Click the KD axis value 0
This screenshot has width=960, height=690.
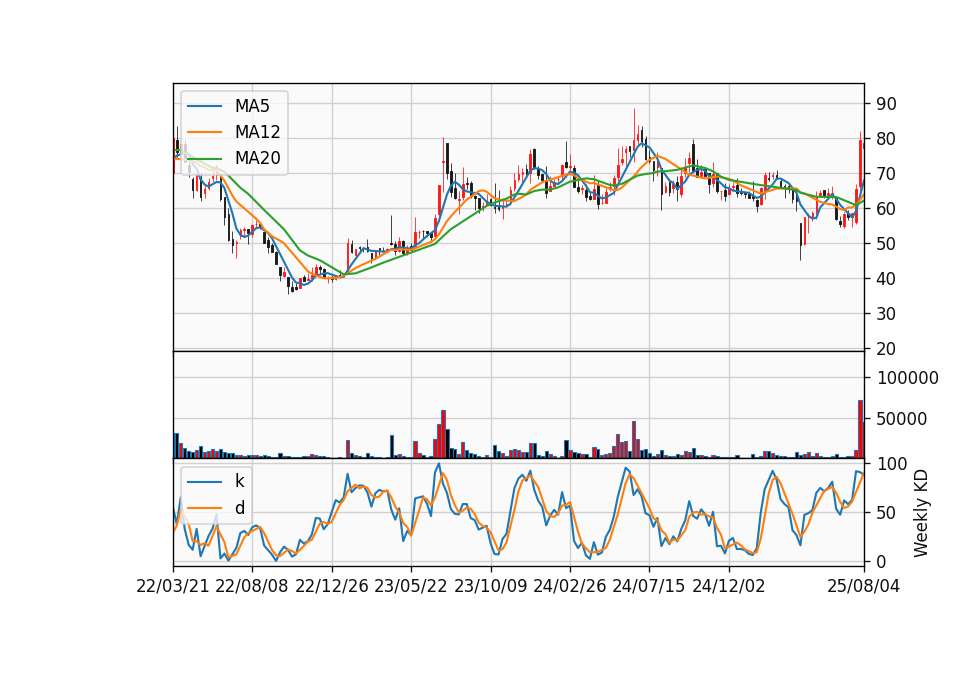[882, 561]
